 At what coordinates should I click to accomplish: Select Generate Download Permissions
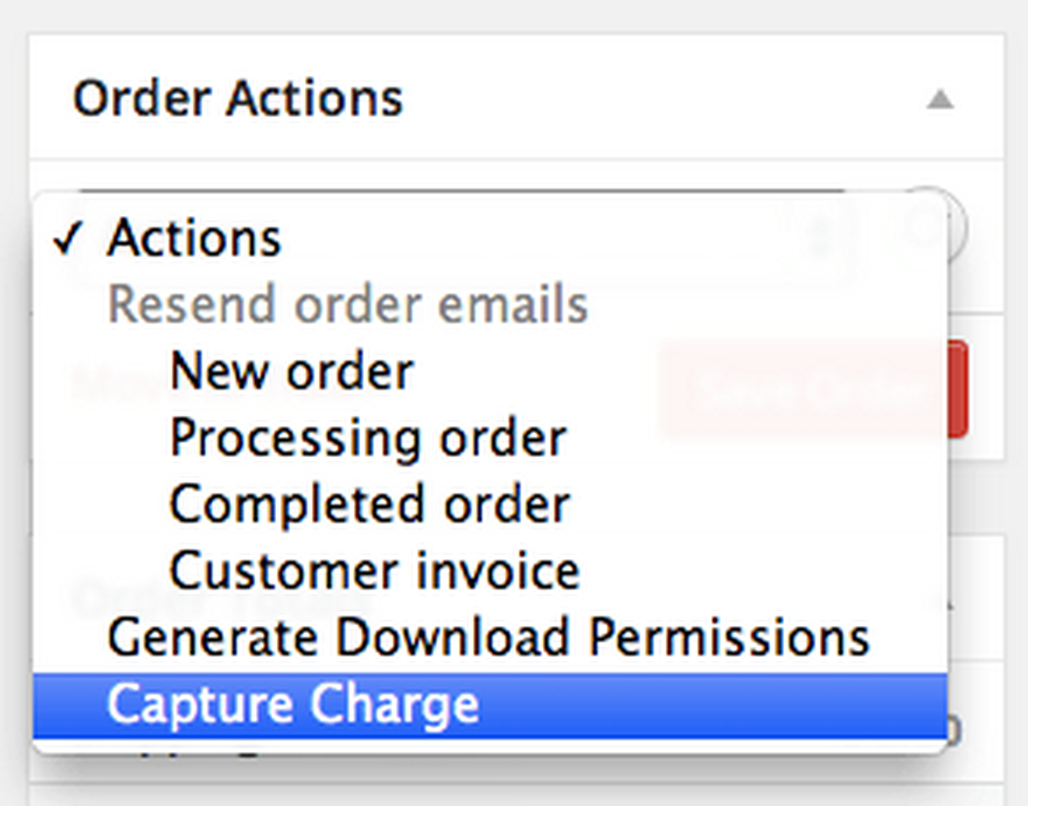(x=488, y=638)
